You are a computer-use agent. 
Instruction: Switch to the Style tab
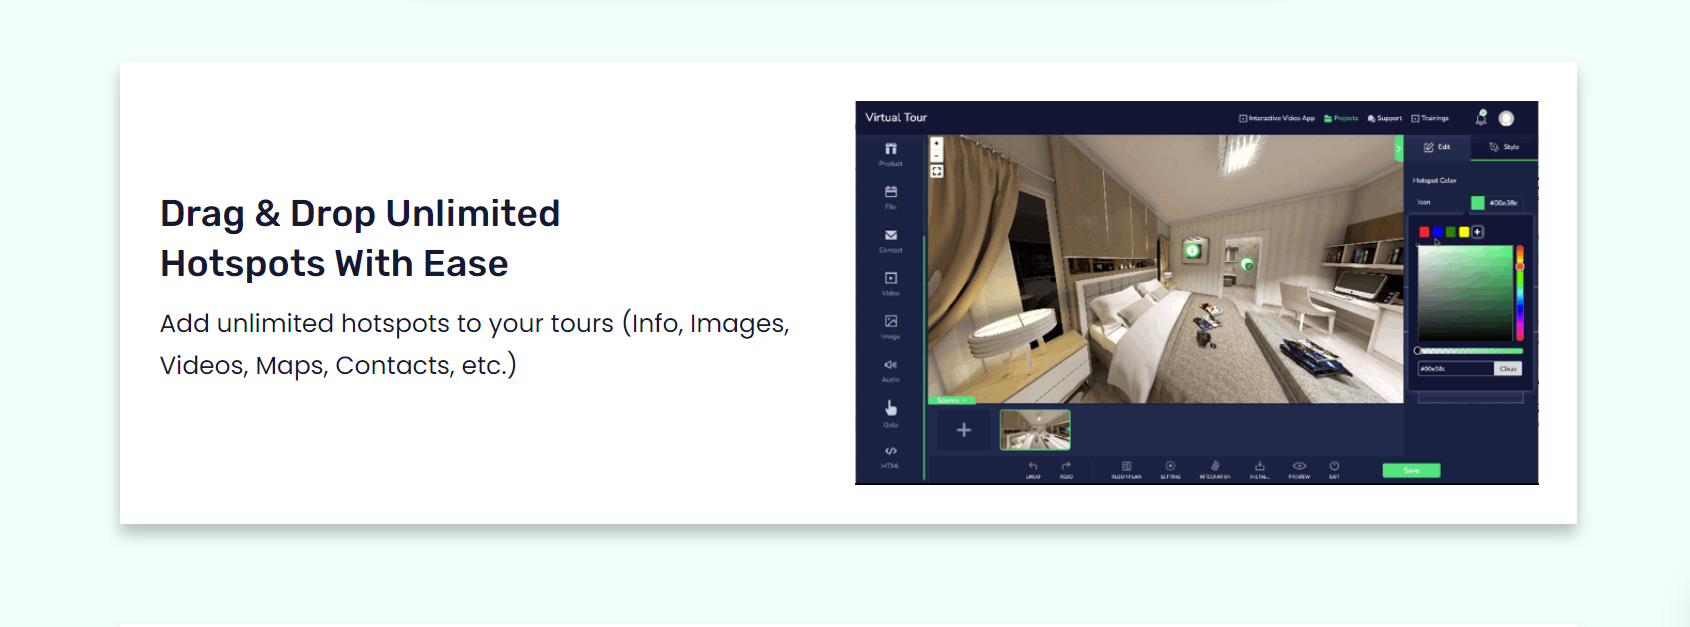[1504, 147]
